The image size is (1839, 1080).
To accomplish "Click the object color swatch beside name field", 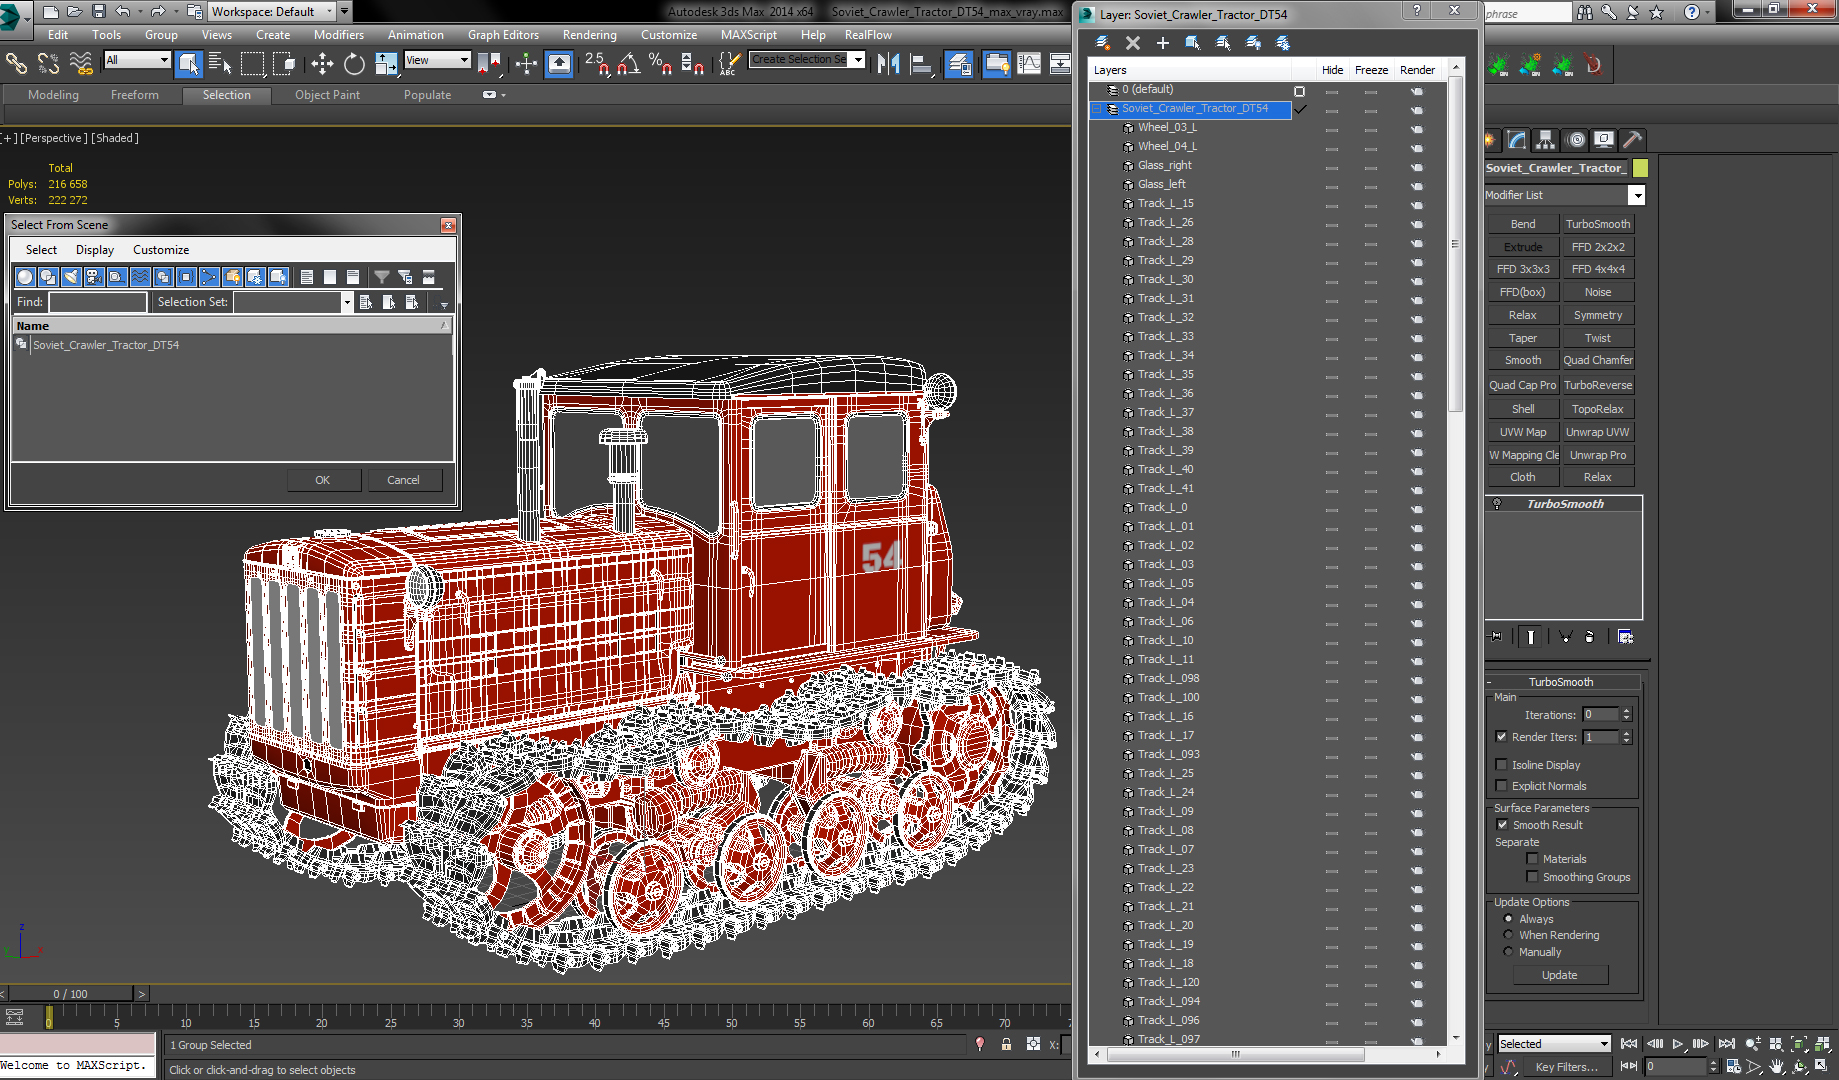I will (x=1640, y=168).
